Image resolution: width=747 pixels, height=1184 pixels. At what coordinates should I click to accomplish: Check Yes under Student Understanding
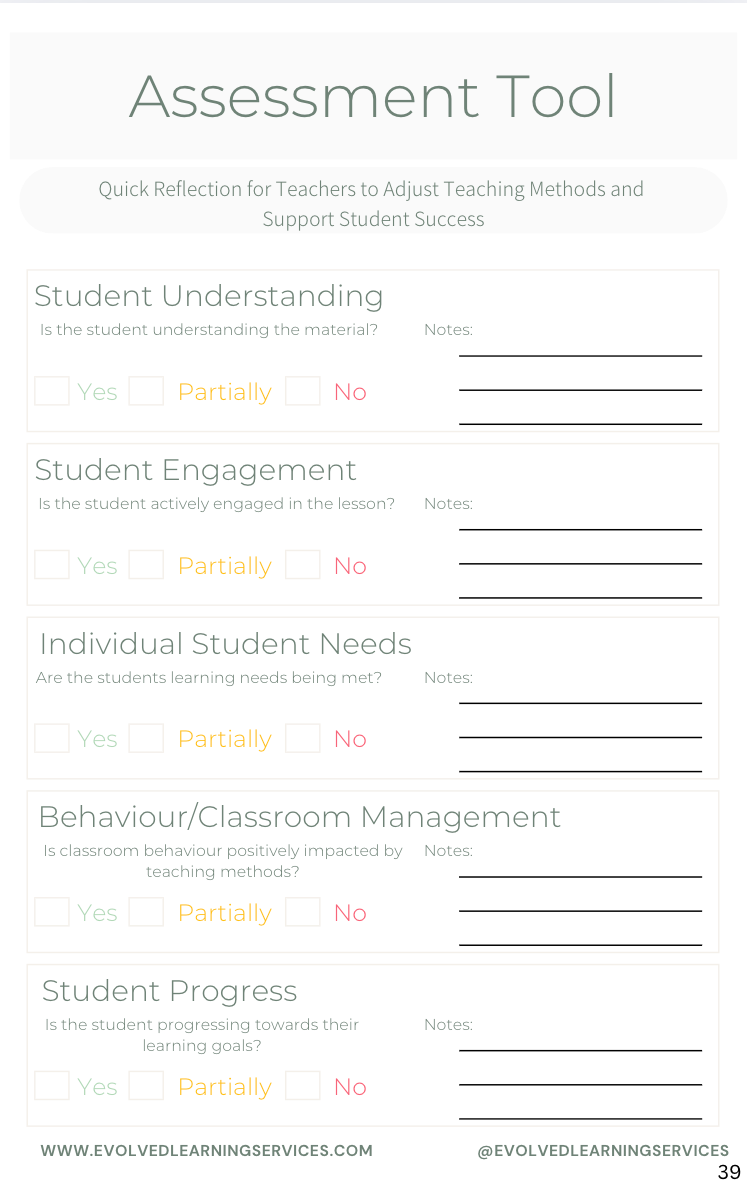(x=52, y=391)
